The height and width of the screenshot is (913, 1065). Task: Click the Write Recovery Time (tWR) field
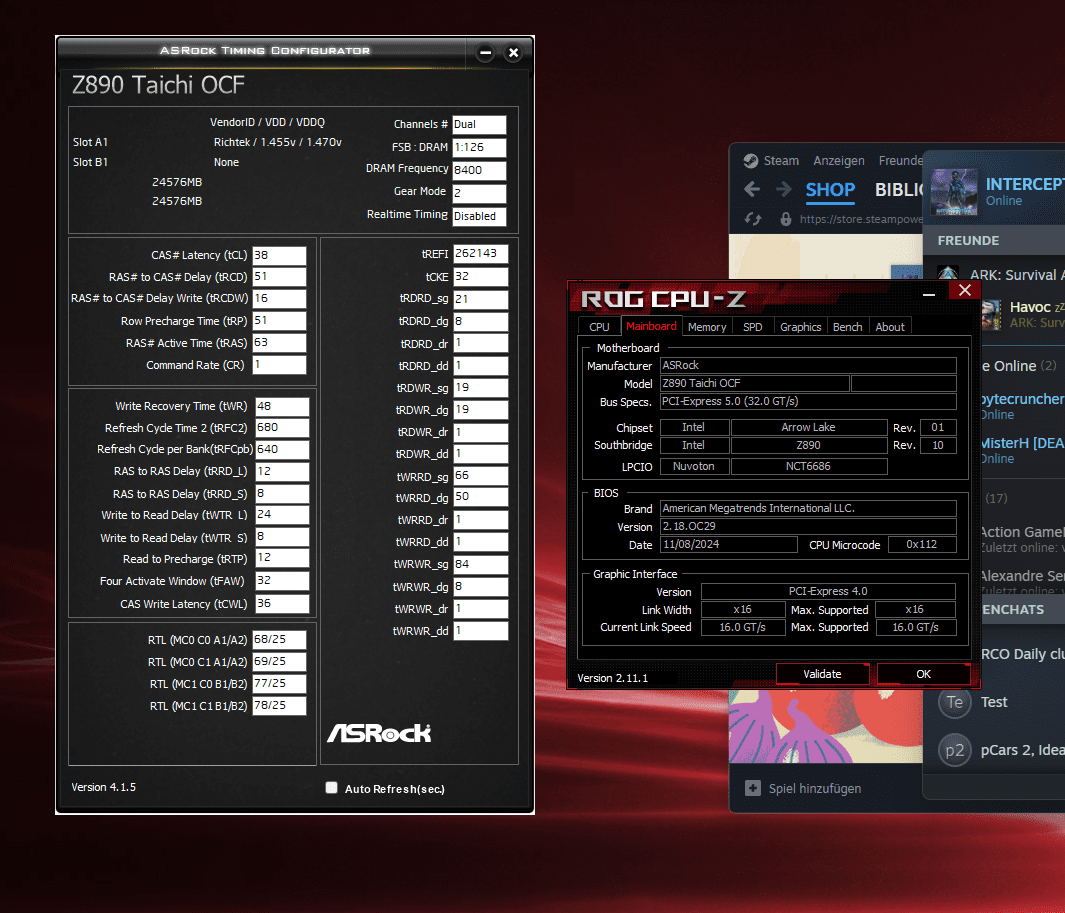[282, 406]
